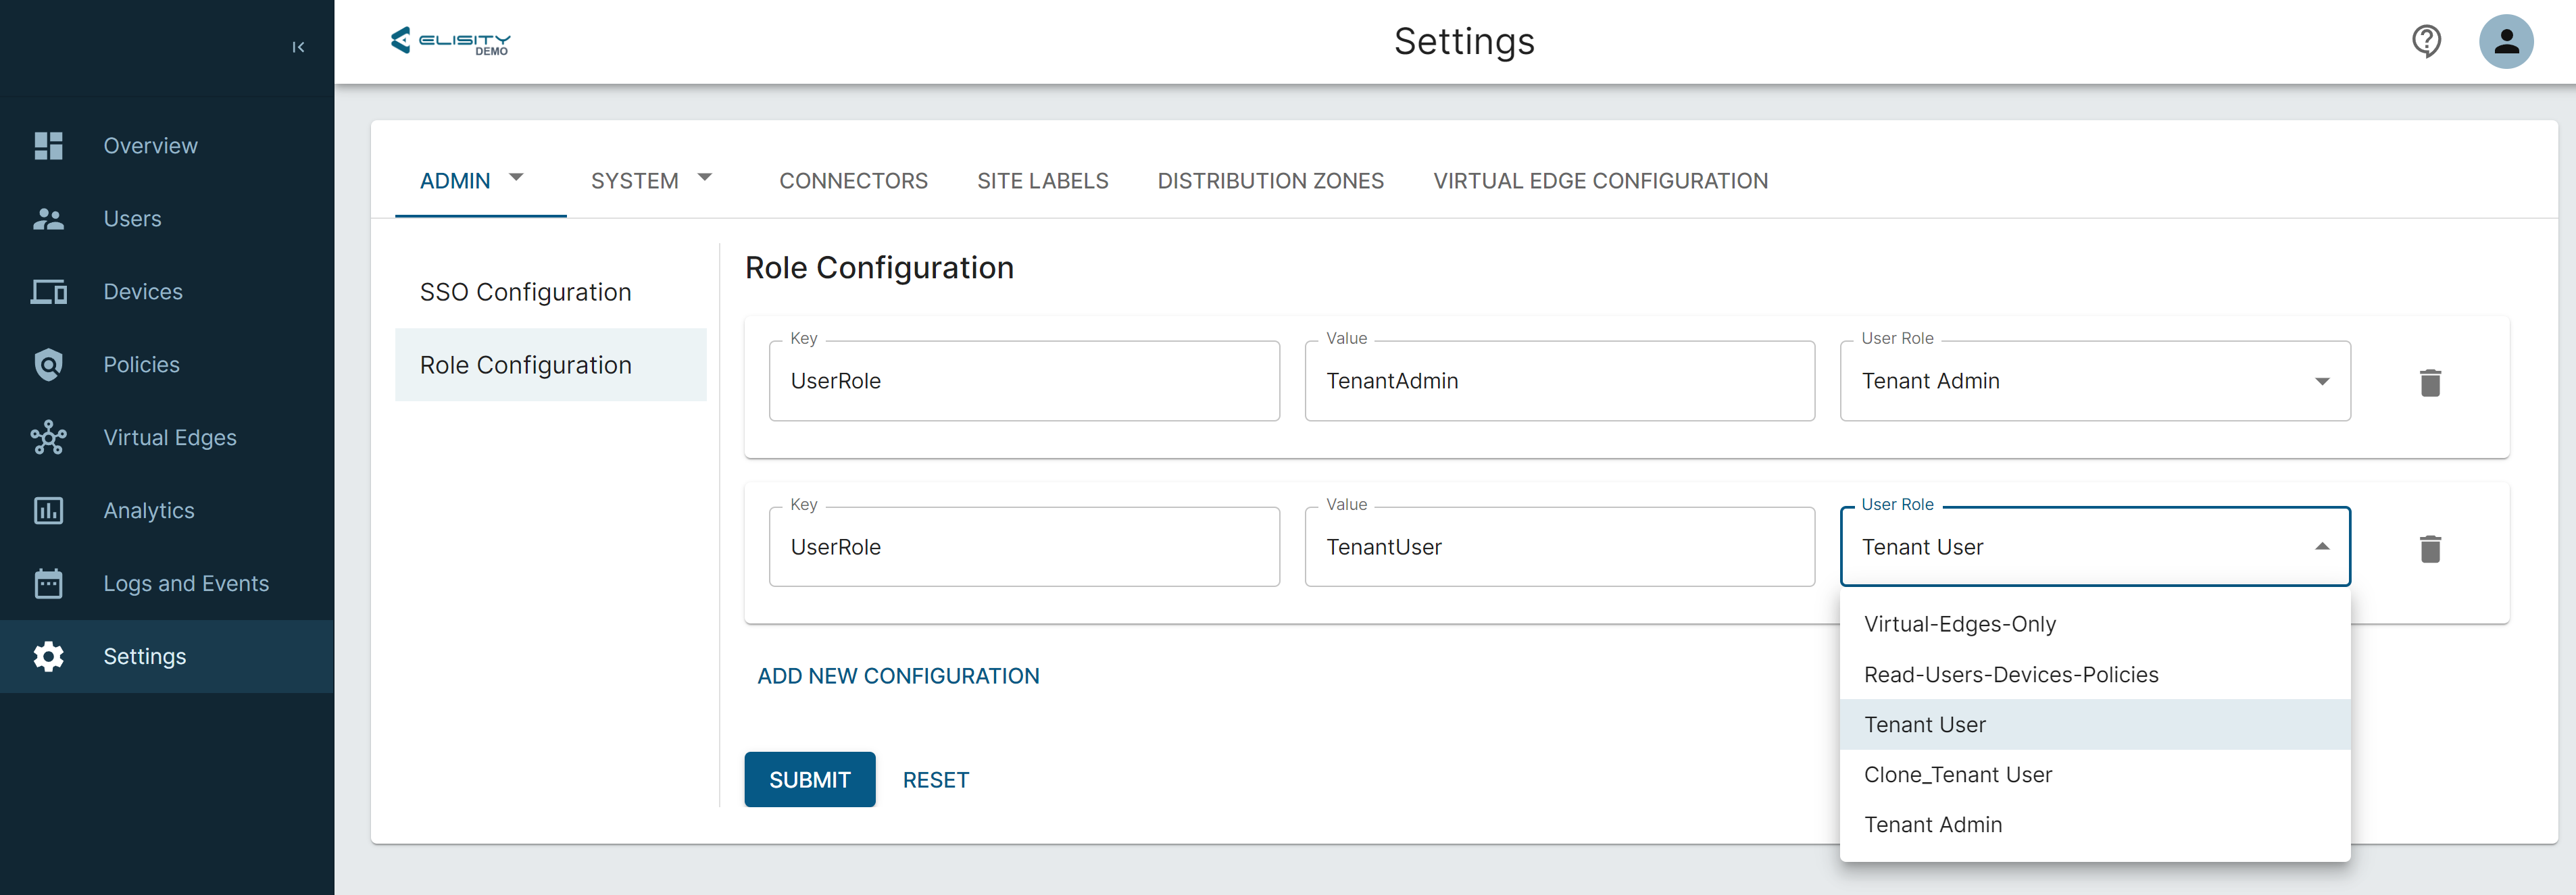Switch to the CONNECTORS tab
Screen dimensions: 2576x895
(853, 181)
